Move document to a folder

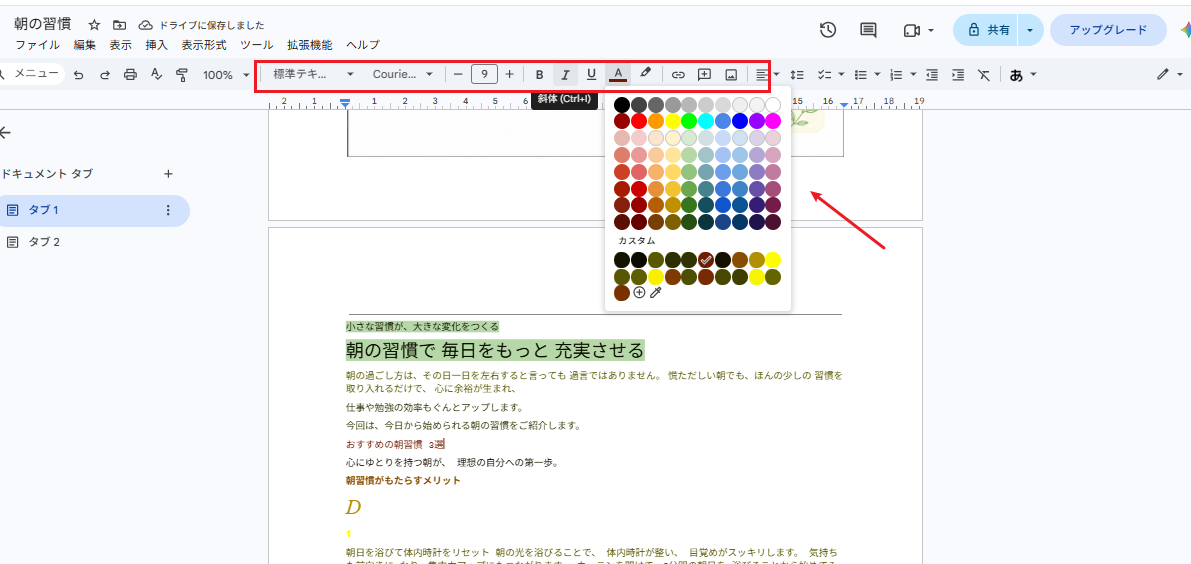pos(118,25)
